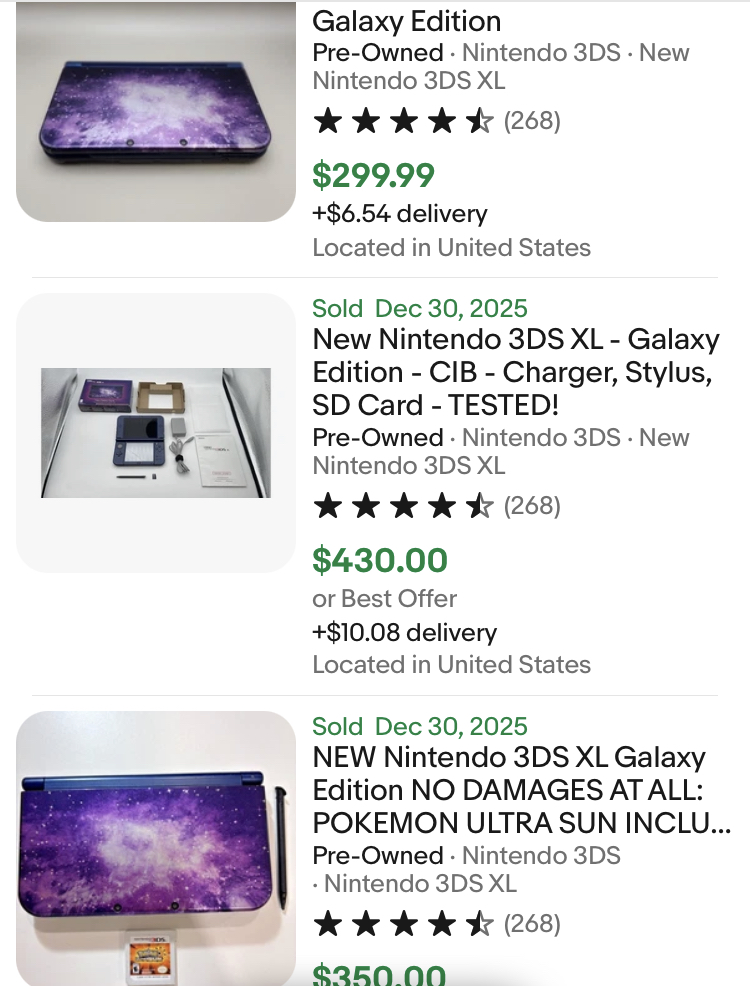
Task: Open the photo with Pokemon game cartridge
Action: click(155, 850)
